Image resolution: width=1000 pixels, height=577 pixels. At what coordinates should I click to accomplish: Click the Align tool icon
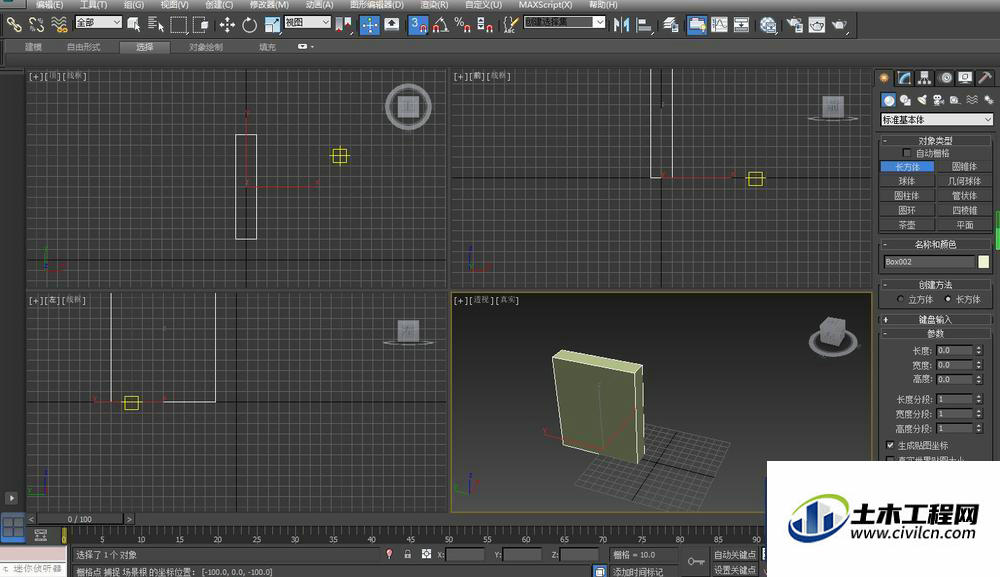(644, 25)
